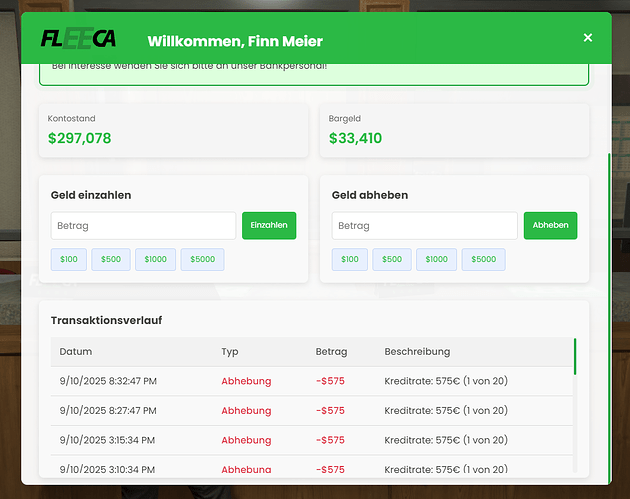Choose $1000 quick deposit amount
The width and height of the screenshot is (630, 499).
click(155, 260)
